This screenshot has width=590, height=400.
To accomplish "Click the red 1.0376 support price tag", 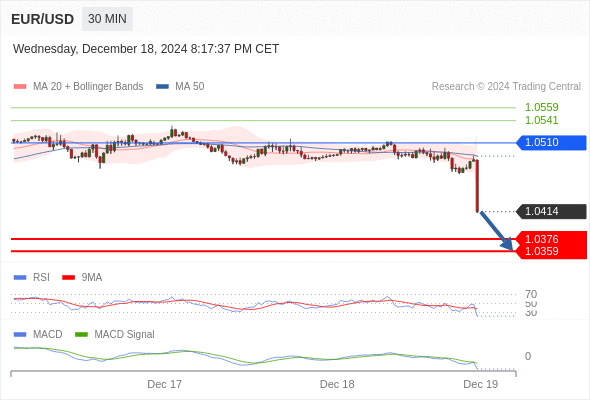I will 551,239.
